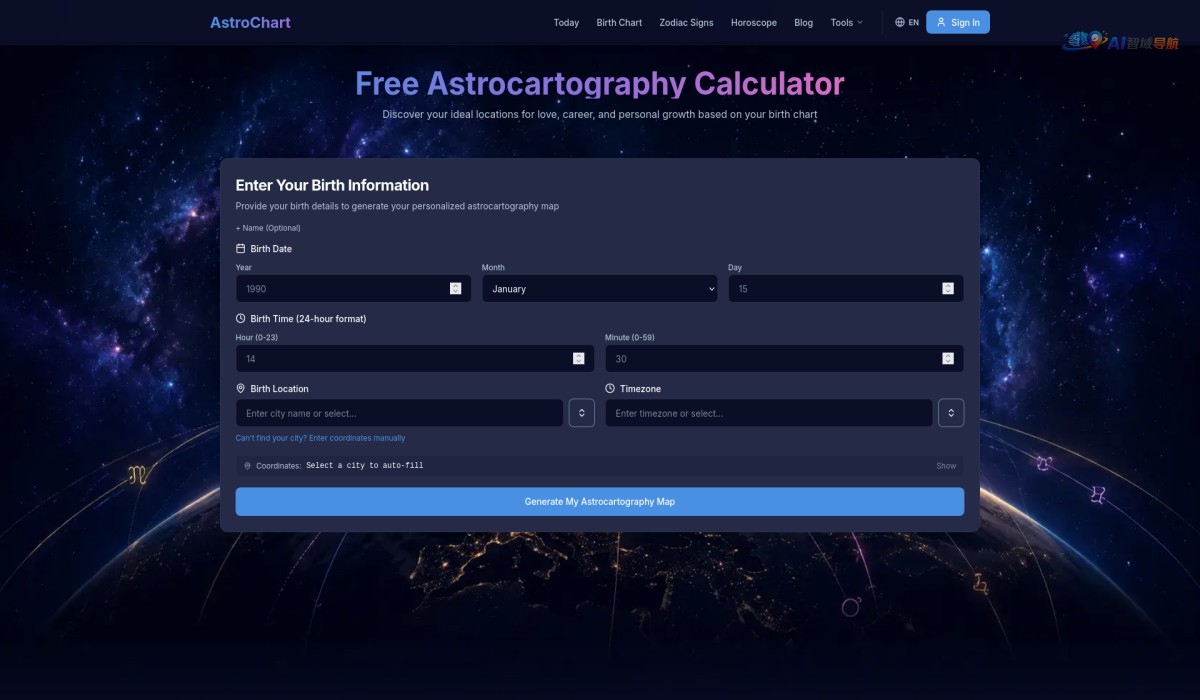Click the Sign In button

958,22
